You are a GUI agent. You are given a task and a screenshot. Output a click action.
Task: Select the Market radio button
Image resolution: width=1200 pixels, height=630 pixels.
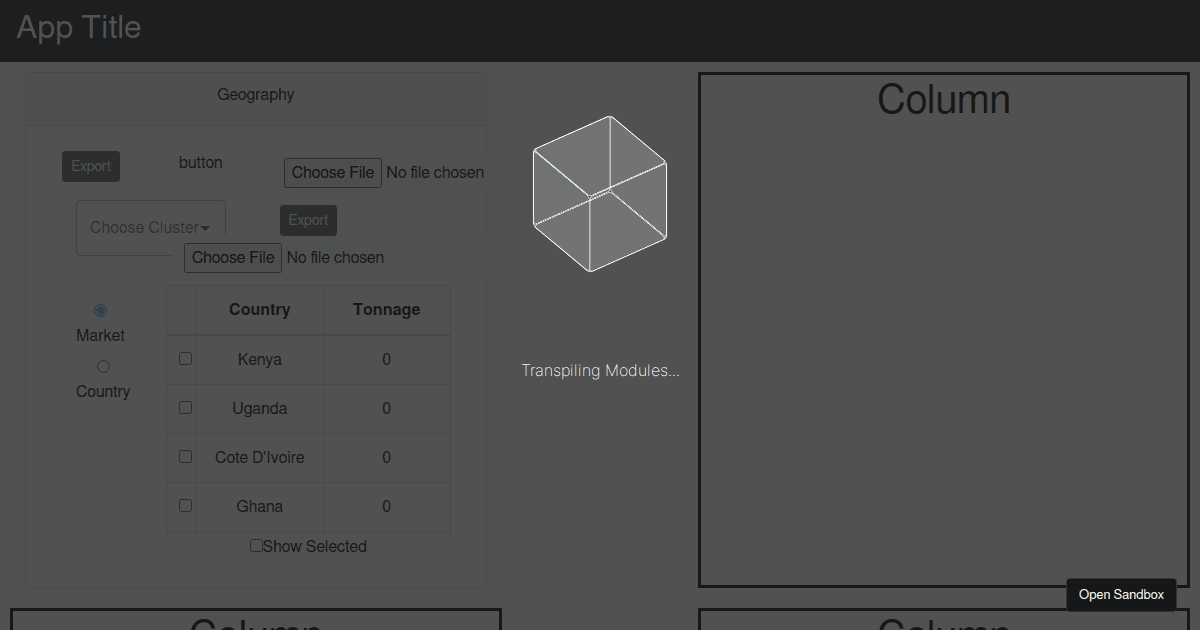click(x=100, y=310)
